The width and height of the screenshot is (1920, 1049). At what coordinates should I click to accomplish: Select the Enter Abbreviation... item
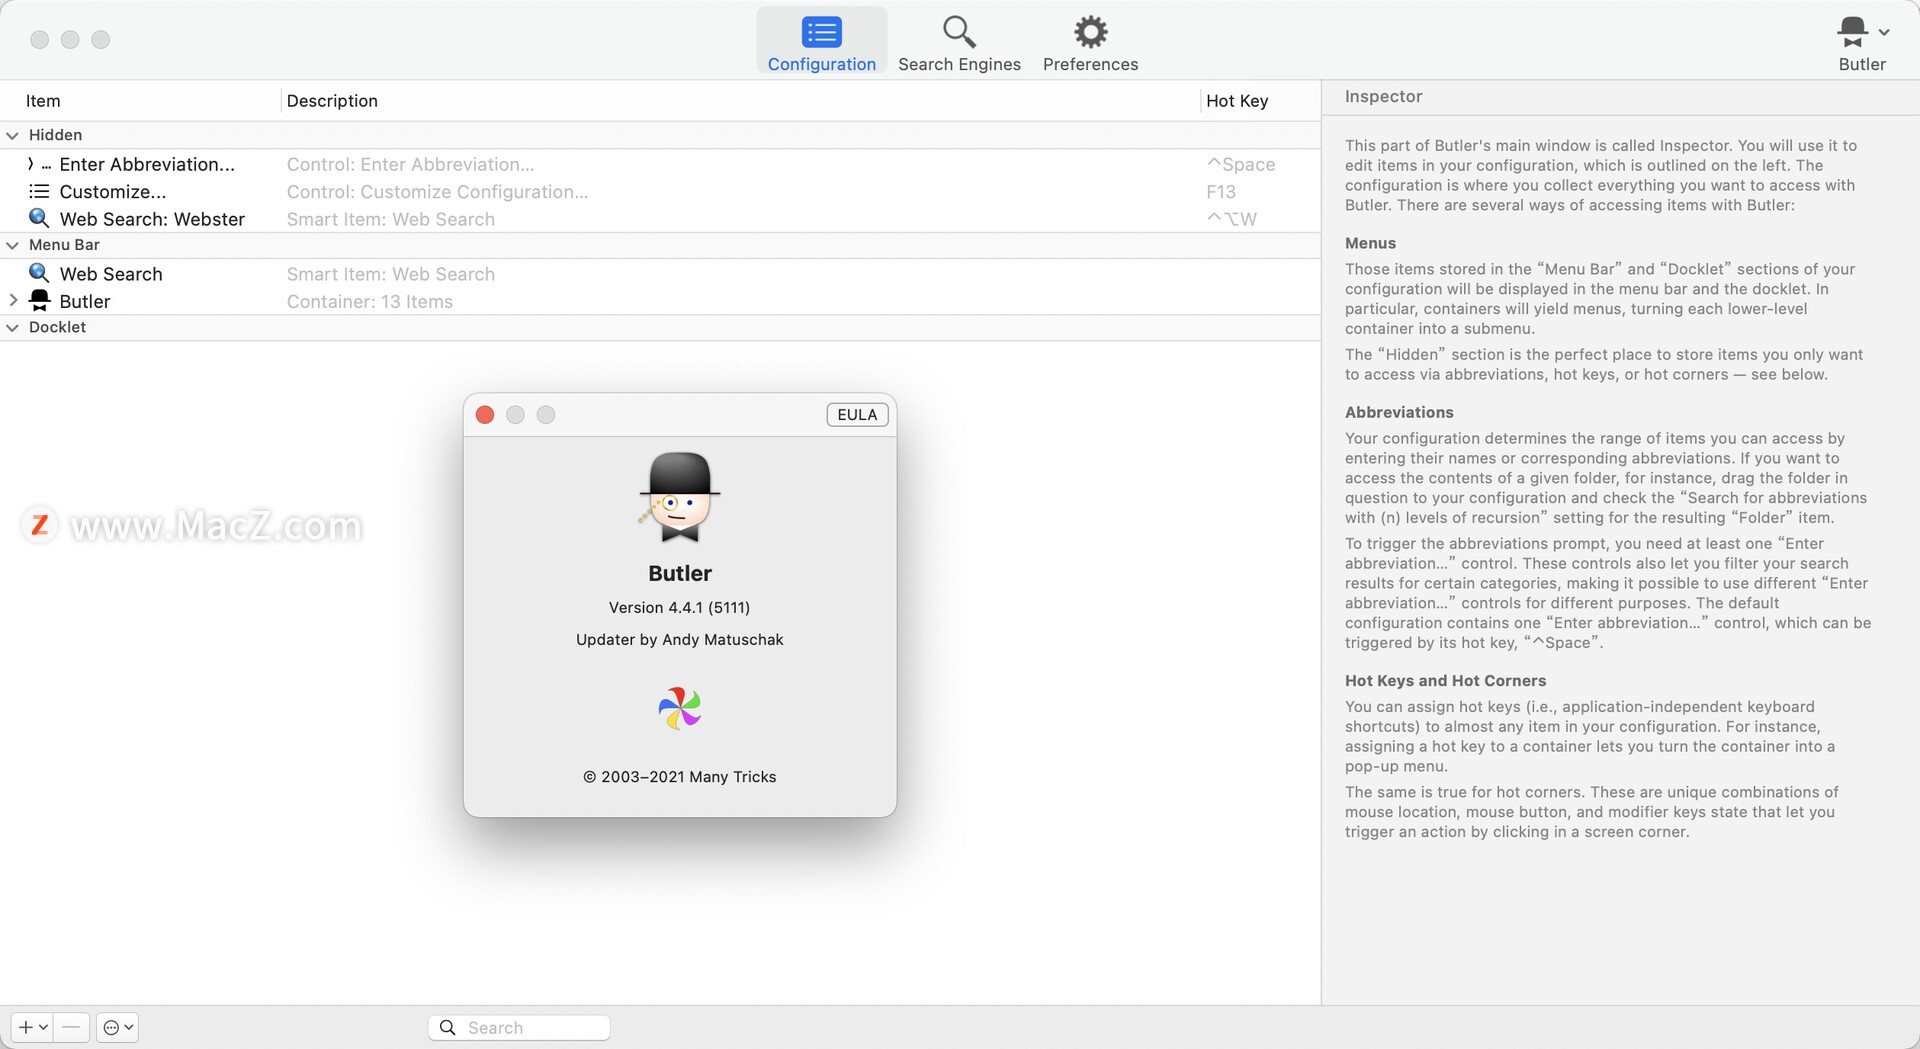coord(147,164)
